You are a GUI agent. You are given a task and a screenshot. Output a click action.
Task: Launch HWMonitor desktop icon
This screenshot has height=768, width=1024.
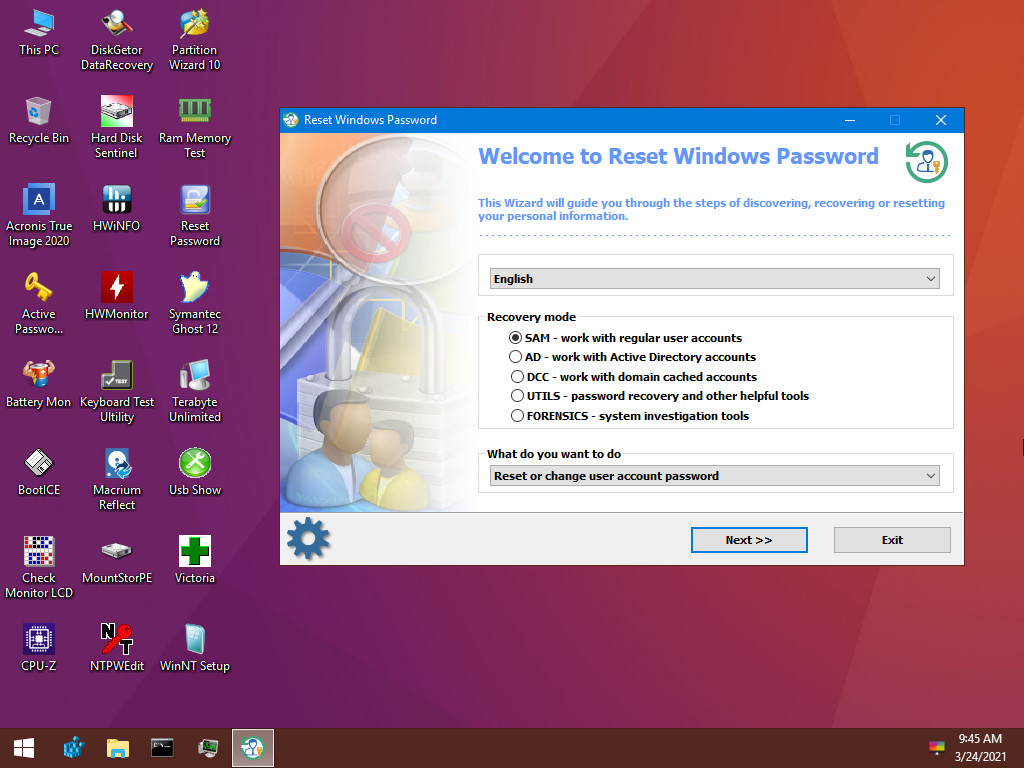[x=117, y=296]
